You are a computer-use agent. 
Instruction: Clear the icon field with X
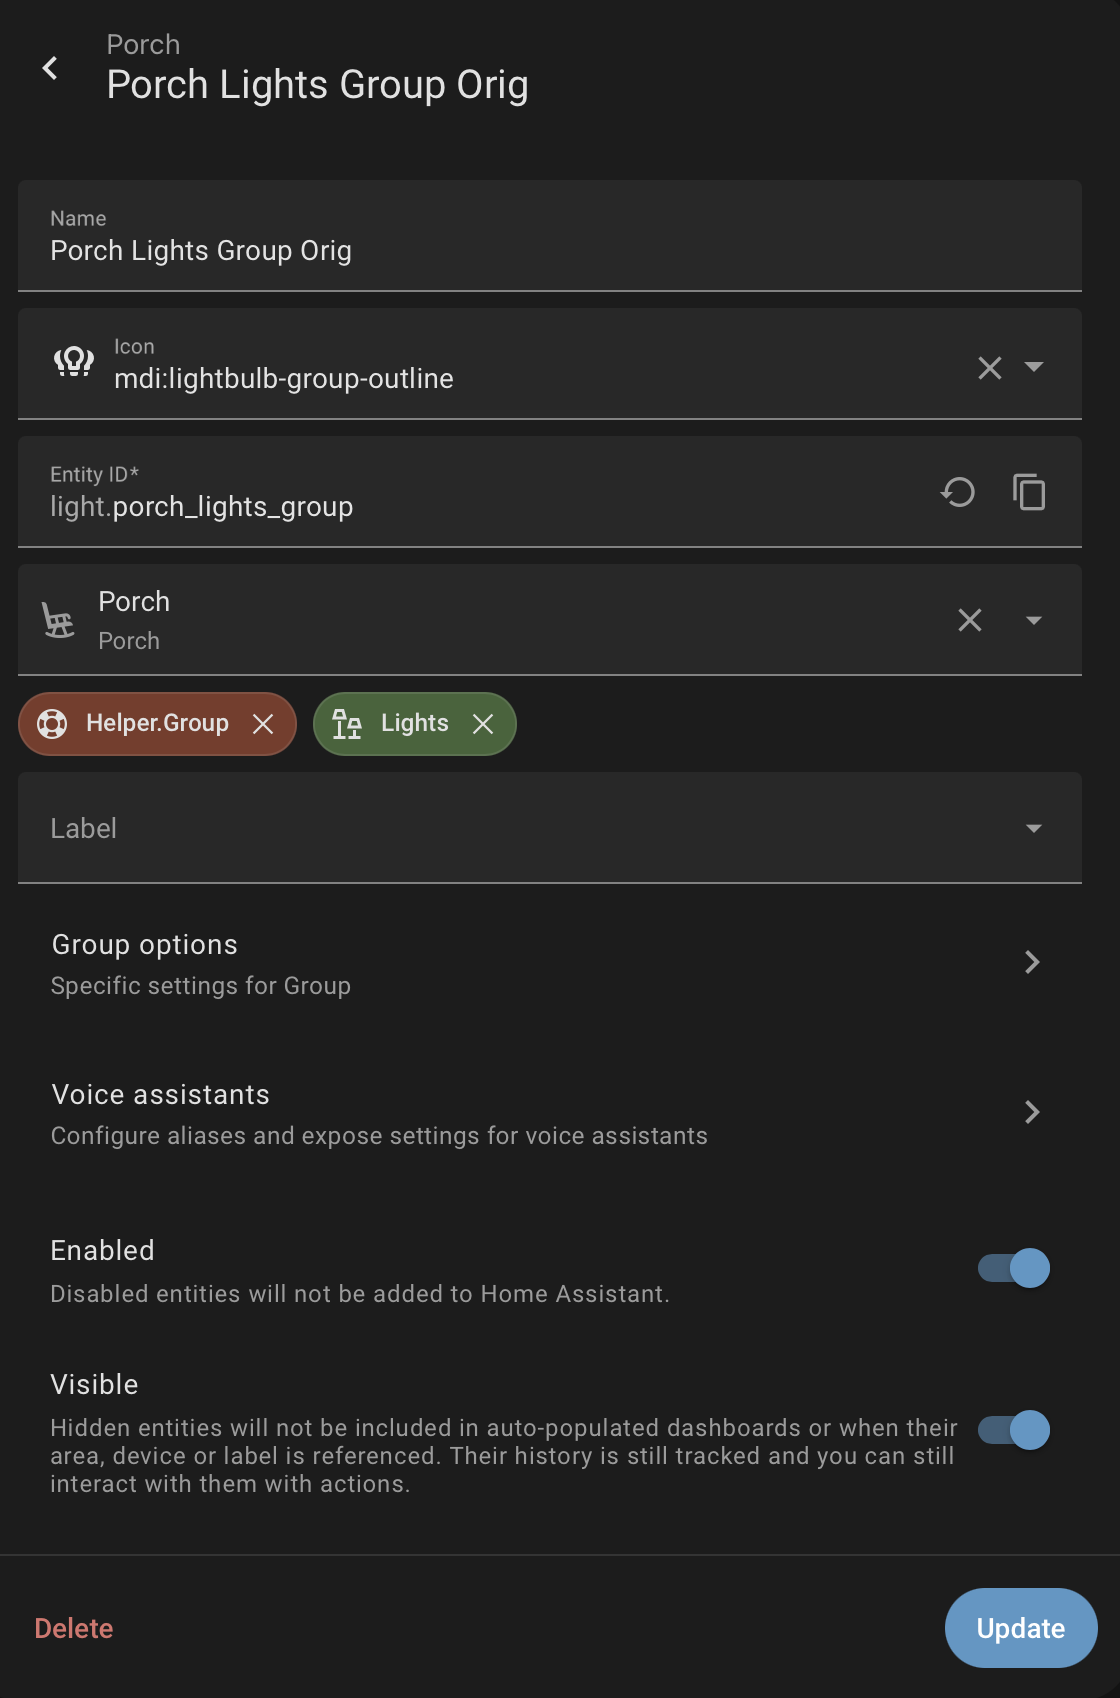click(989, 368)
